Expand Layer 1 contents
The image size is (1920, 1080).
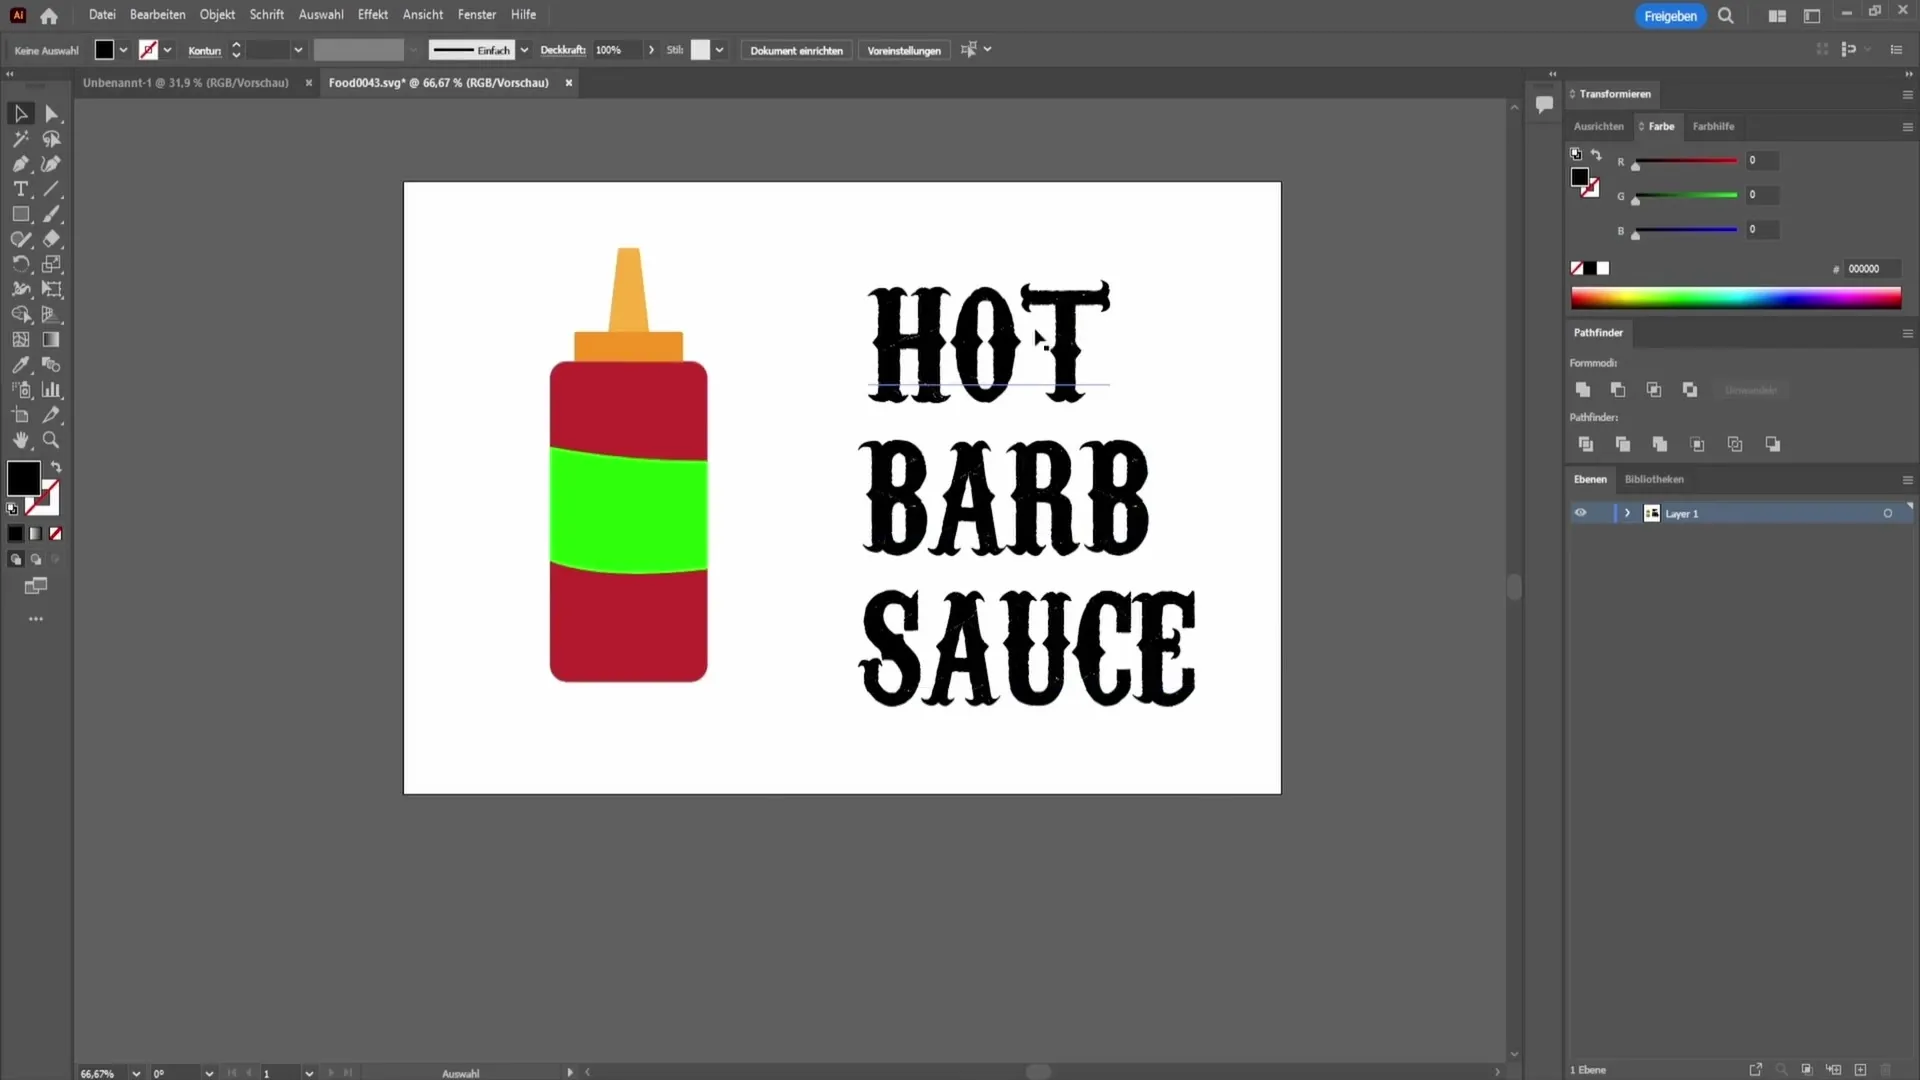click(1627, 513)
